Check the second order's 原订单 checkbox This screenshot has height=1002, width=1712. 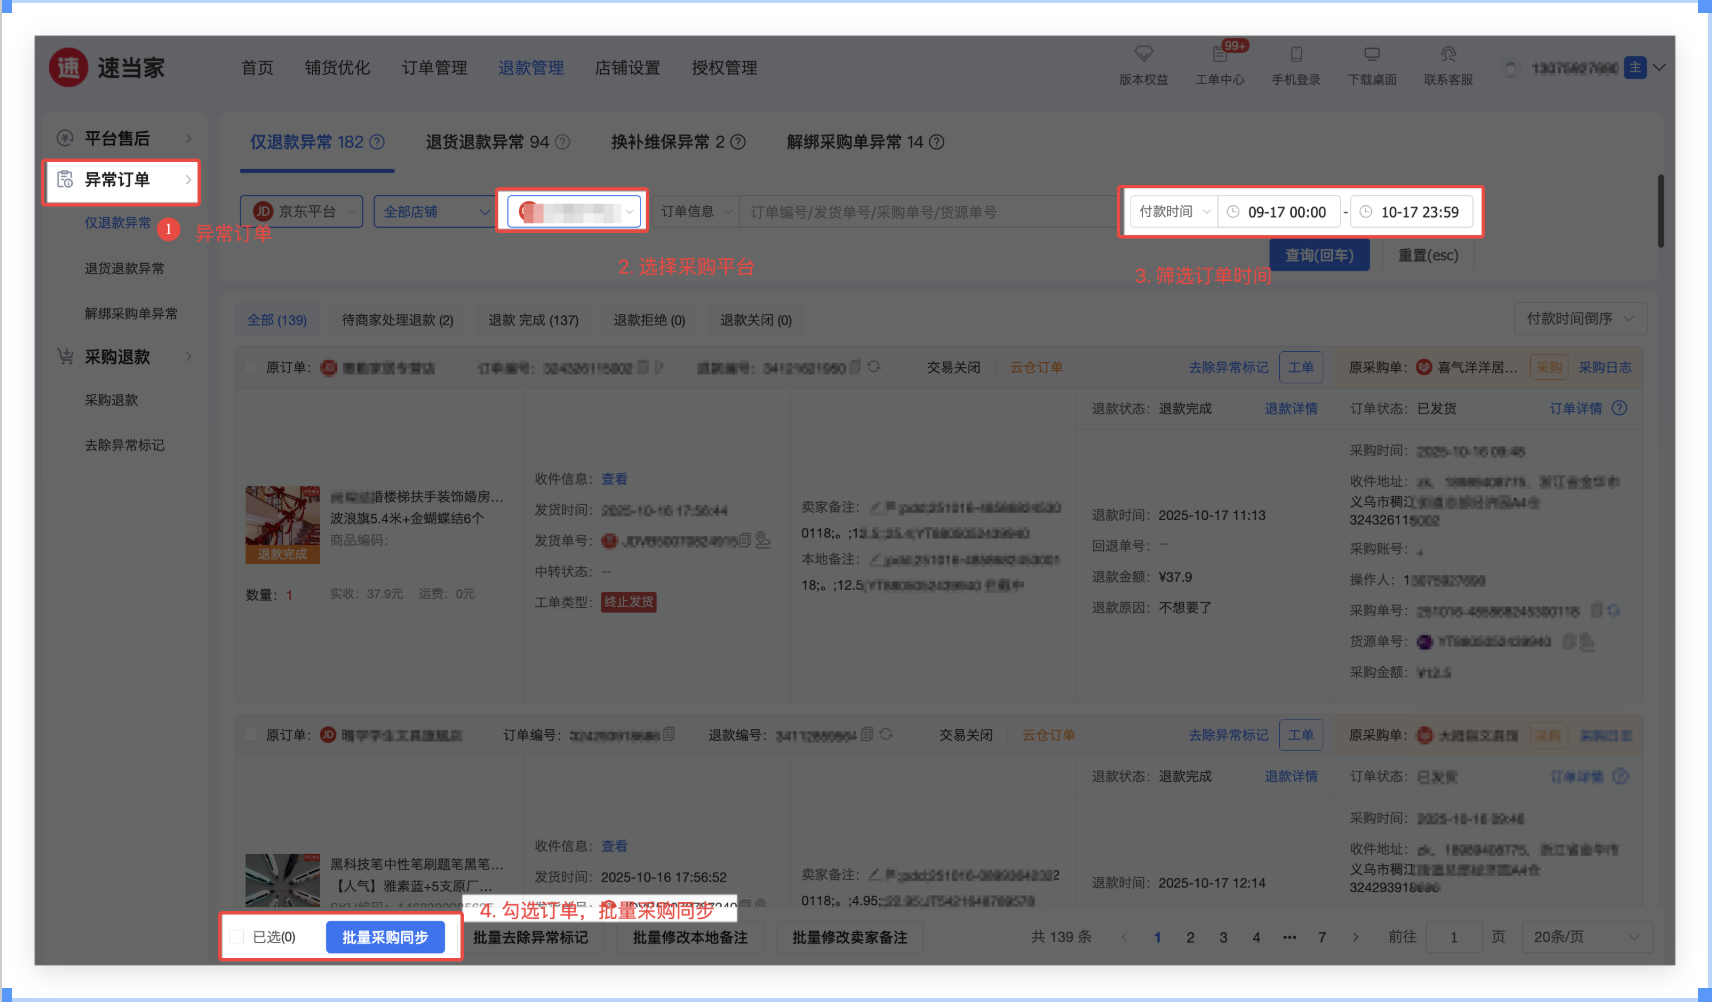point(252,735)
